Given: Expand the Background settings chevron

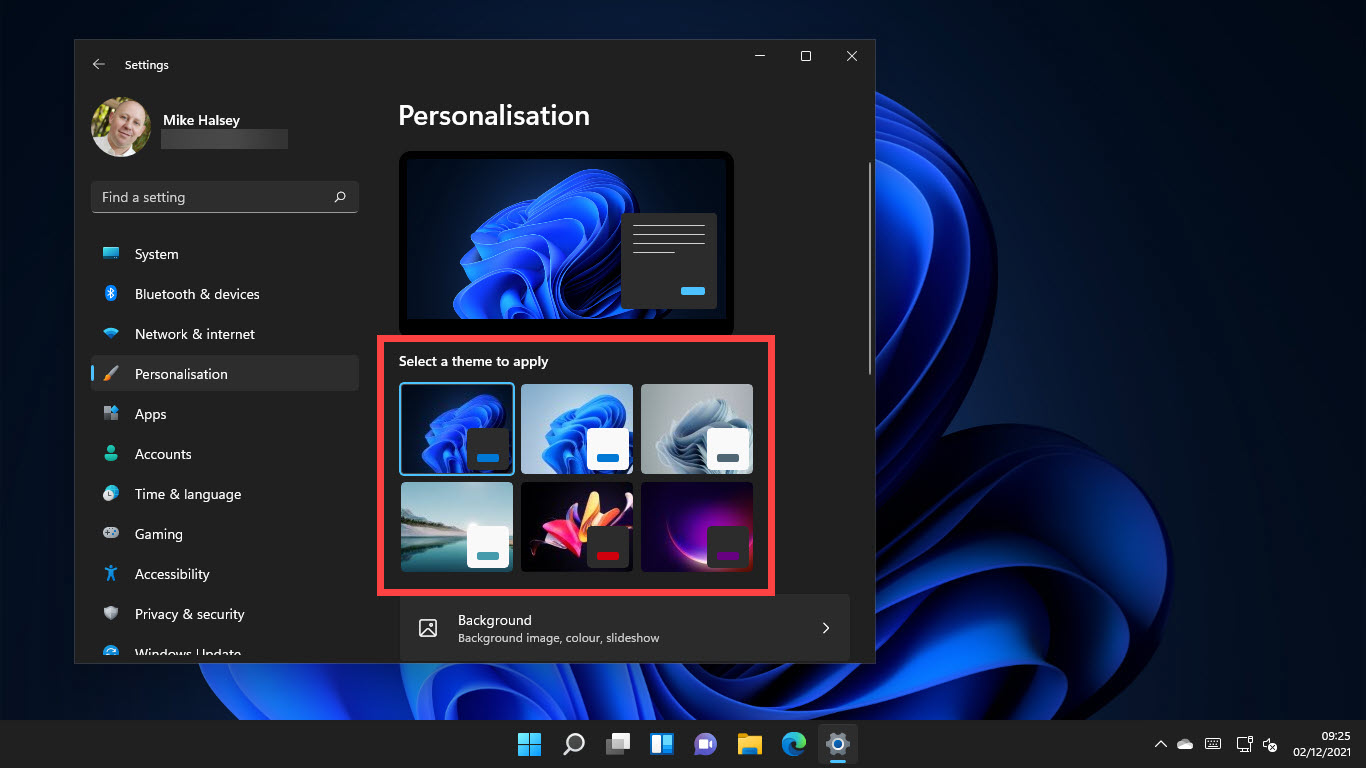Looking at the screenshot, I should pos(826,628).
